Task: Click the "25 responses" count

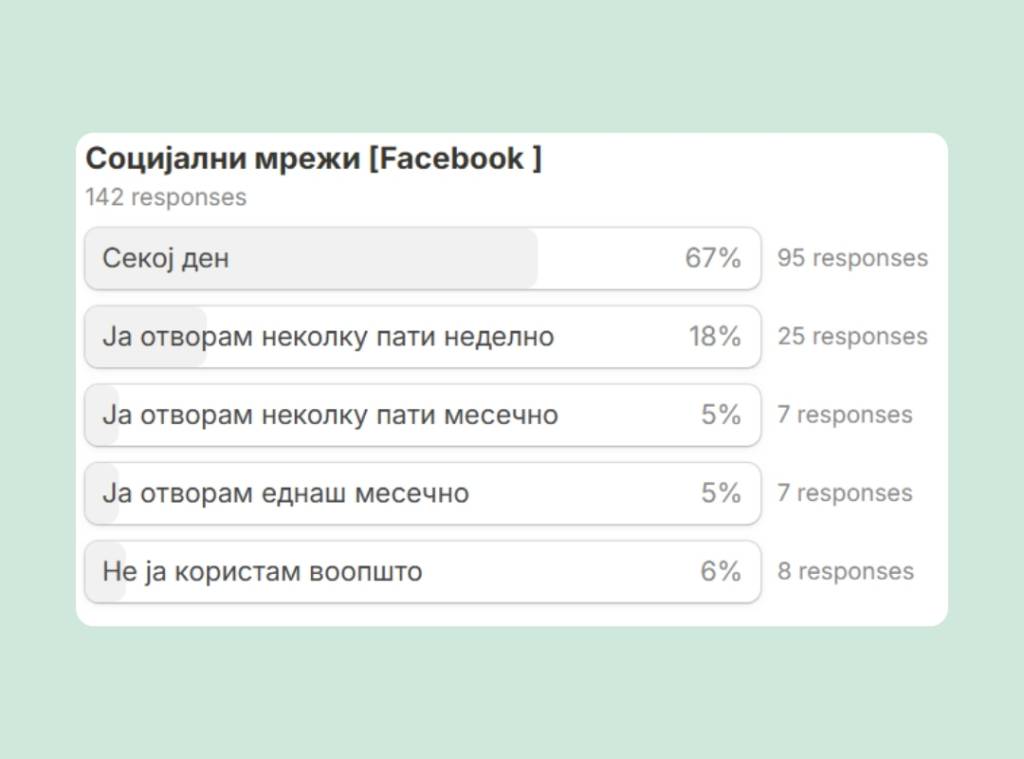Action: coord(852,337)
